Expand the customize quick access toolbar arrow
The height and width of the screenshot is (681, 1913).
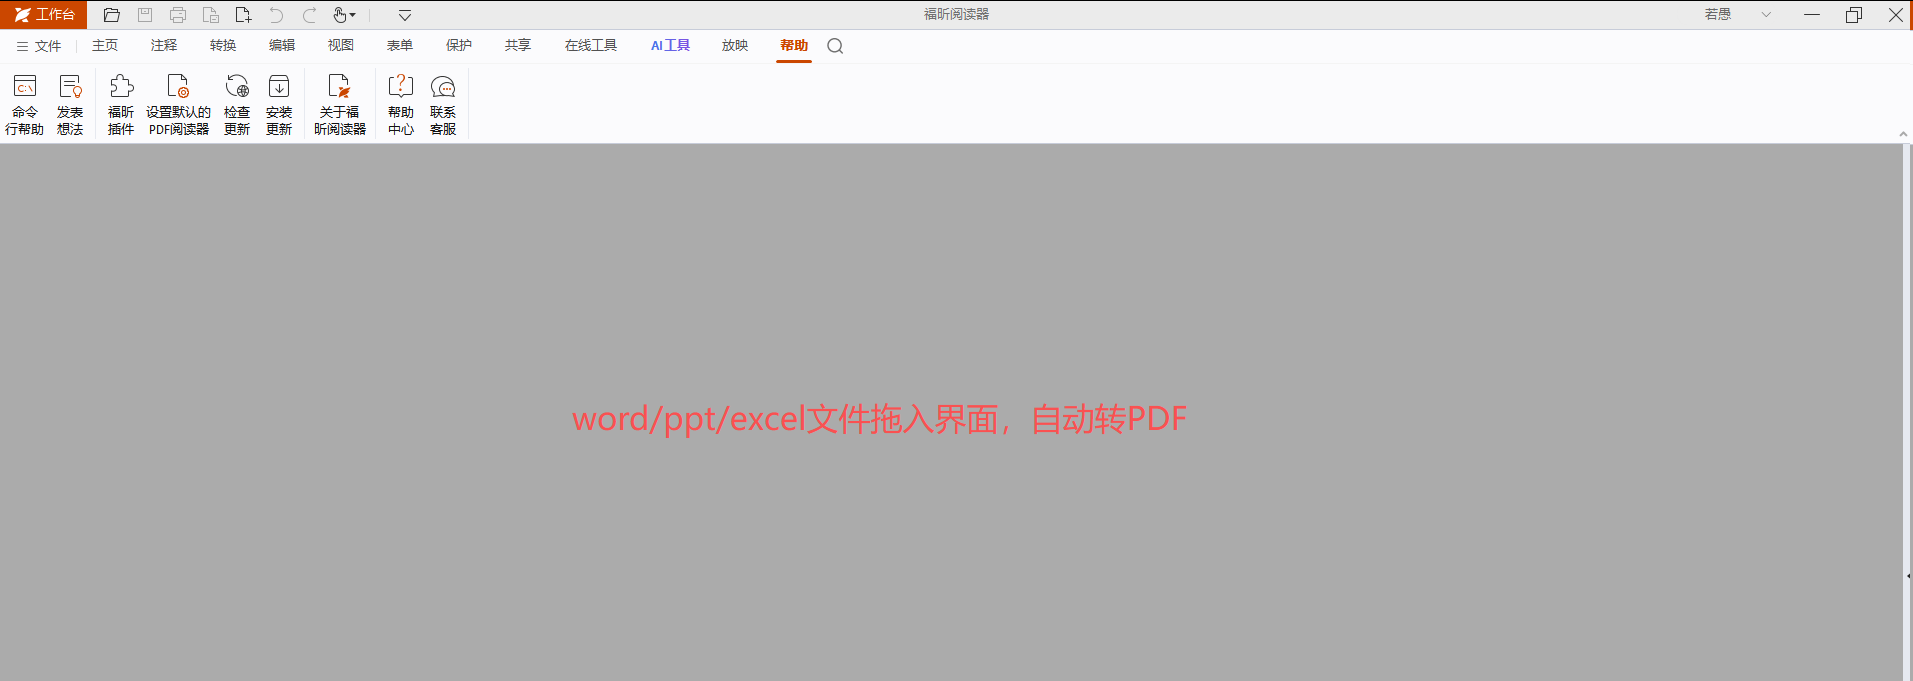pyautogui.click(x=405, y=15)
